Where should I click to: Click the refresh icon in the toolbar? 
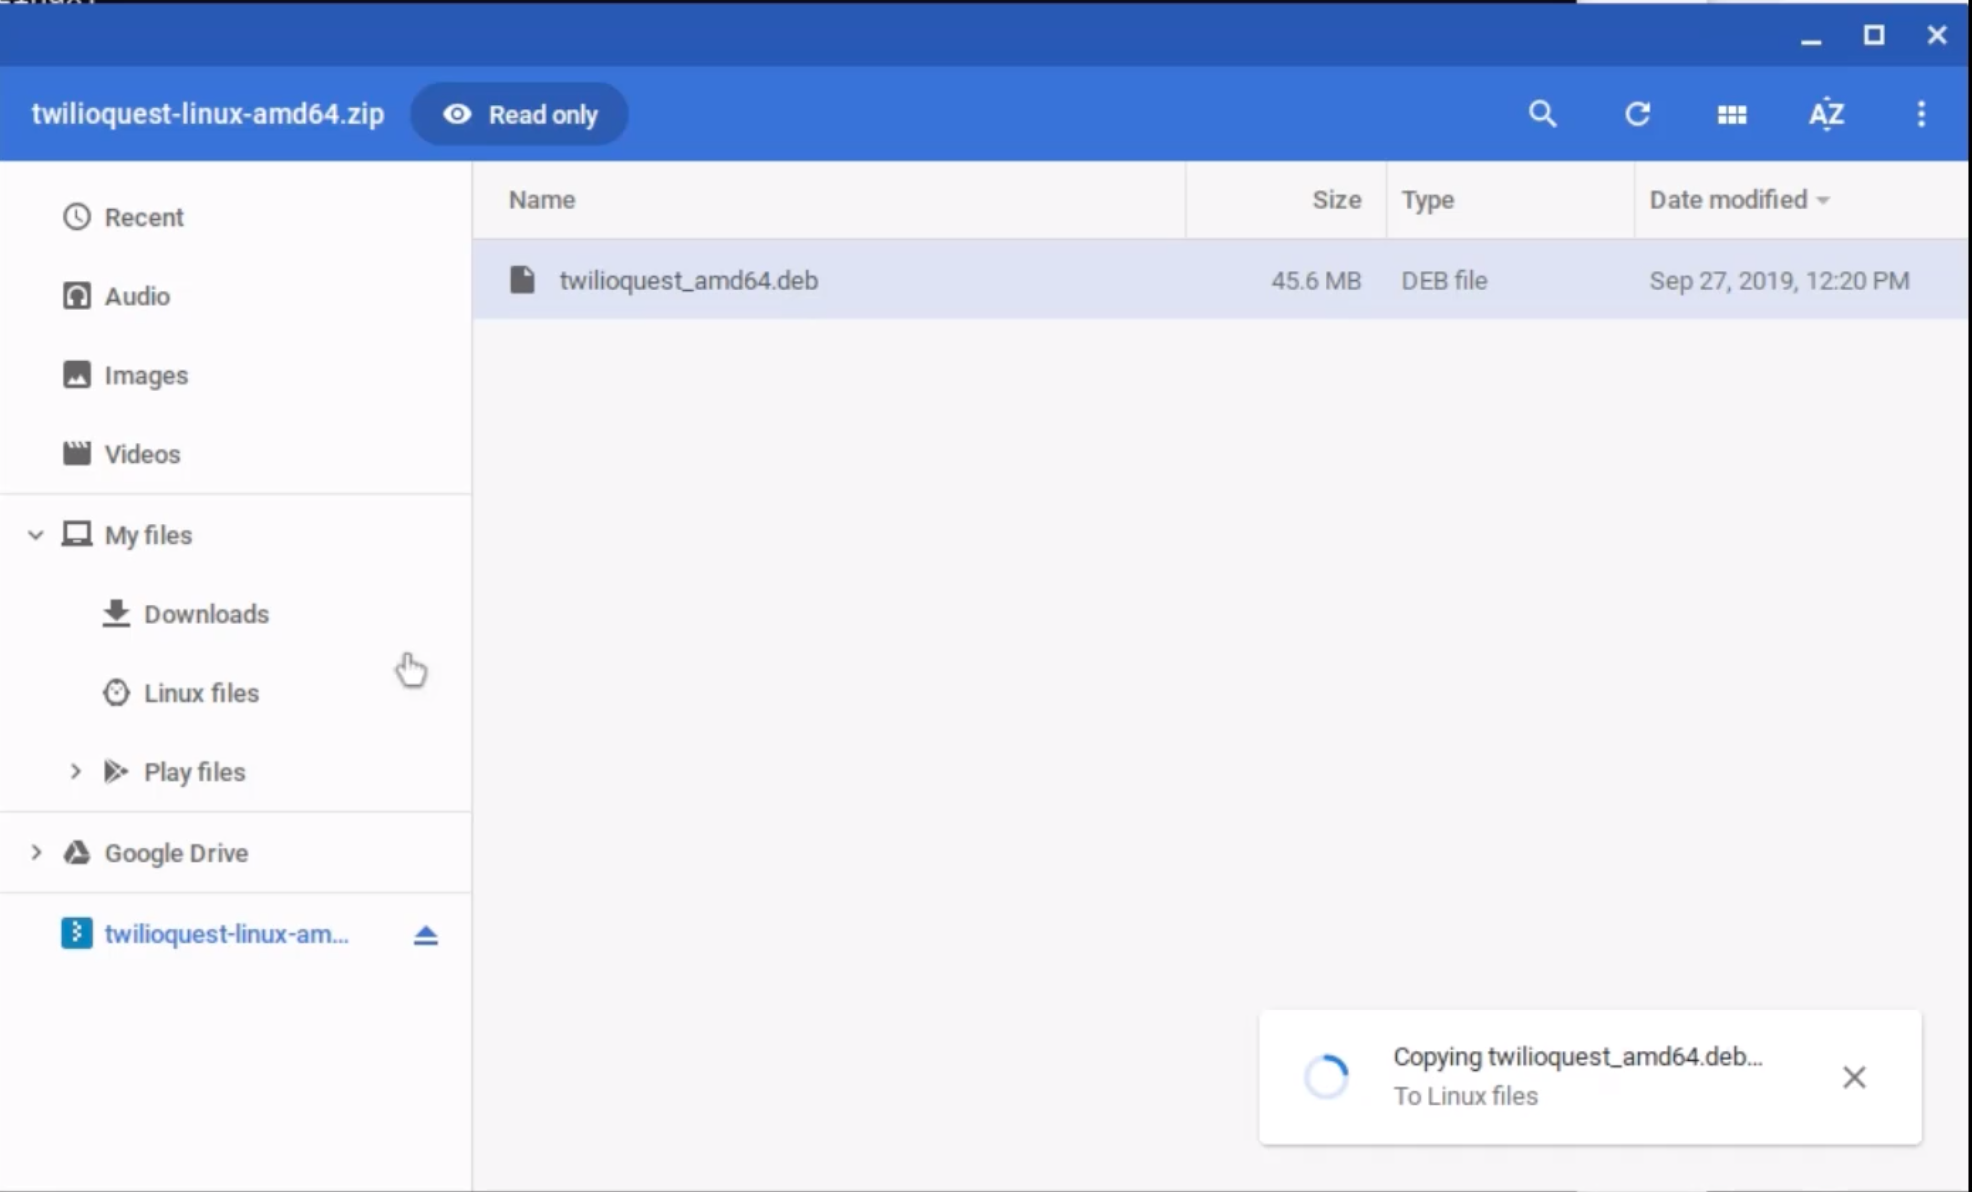click(1637, 114)
